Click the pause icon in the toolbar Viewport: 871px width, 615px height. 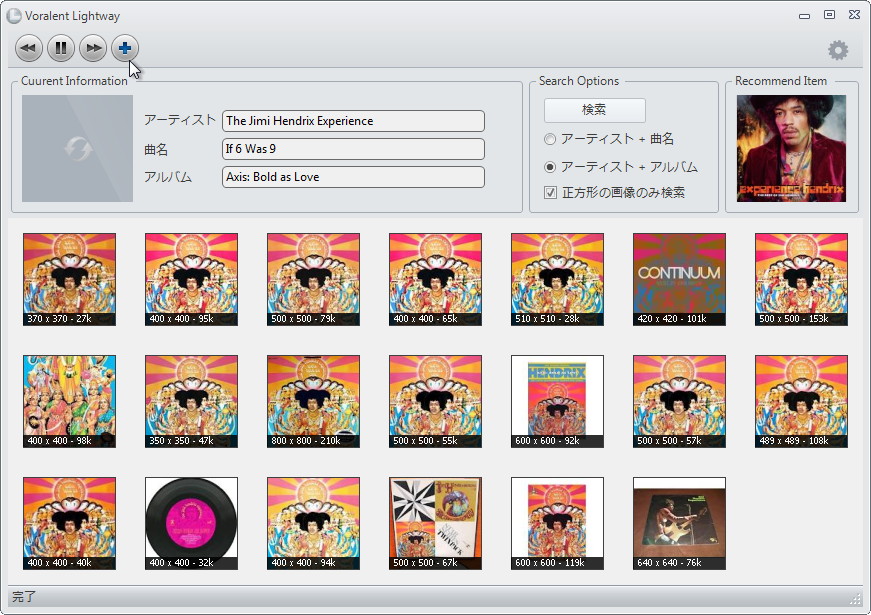pyautogui.click(x=61, y=47)
